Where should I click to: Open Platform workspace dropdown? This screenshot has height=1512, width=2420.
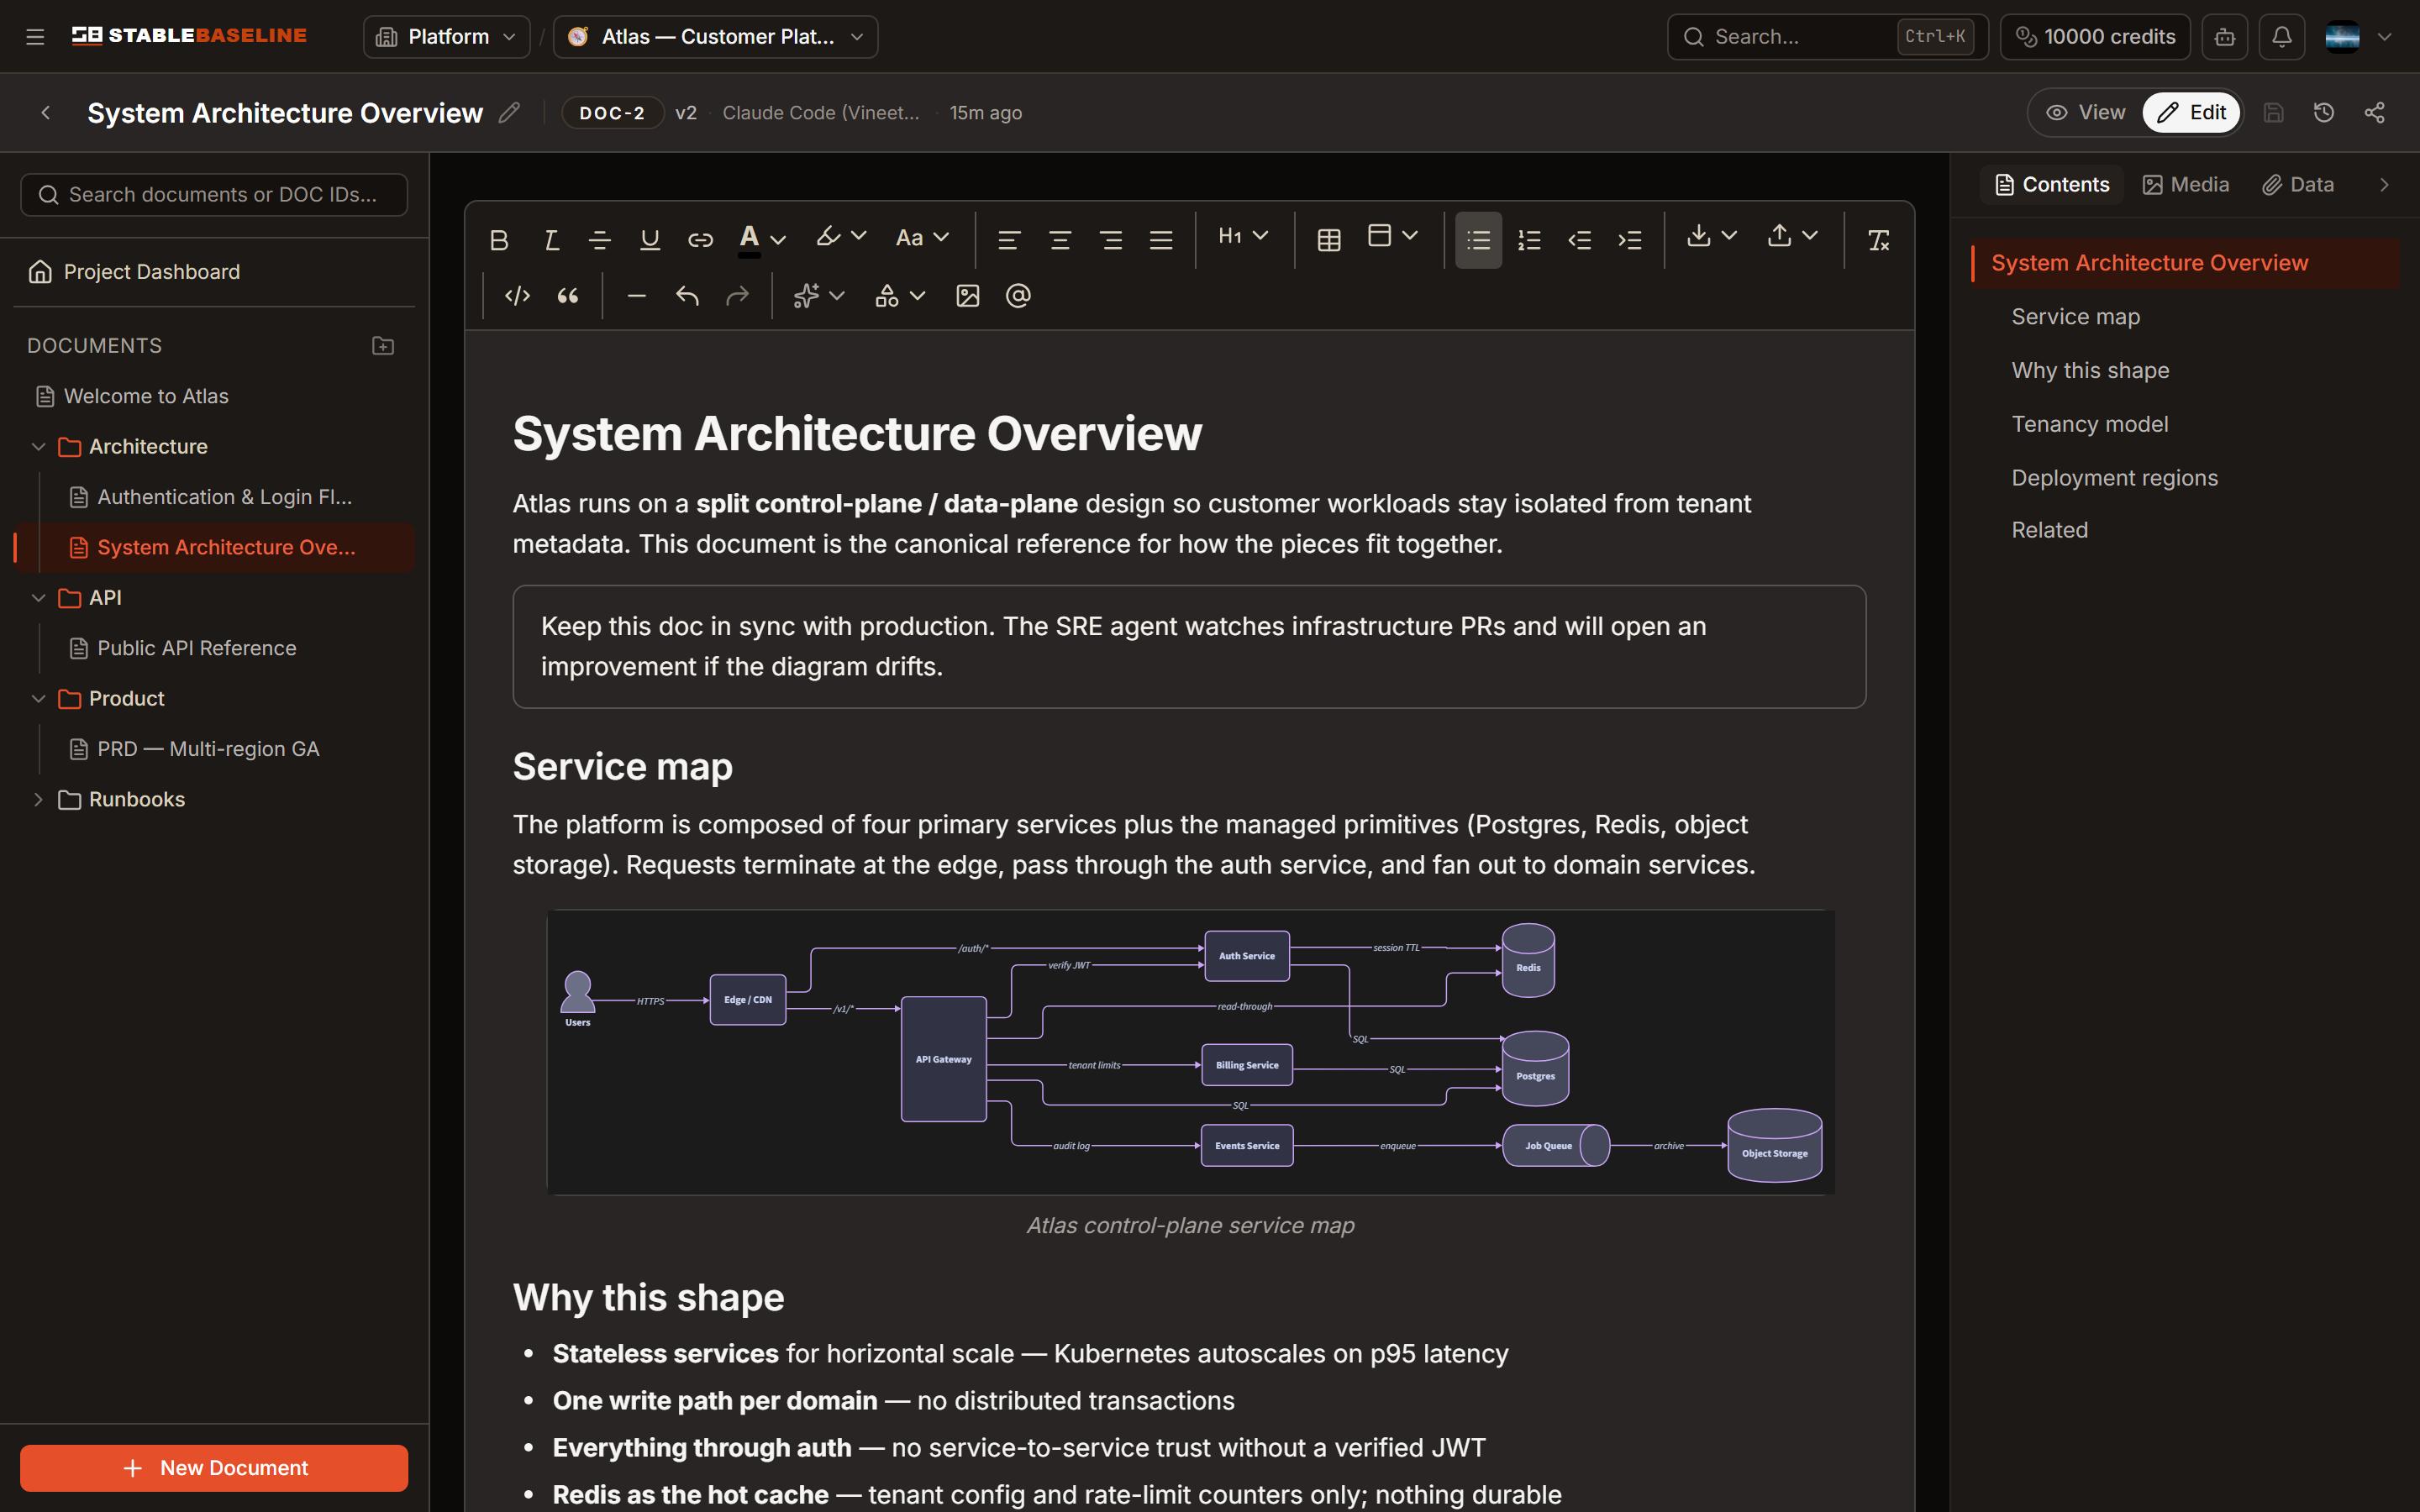pyautogui.click(x=446, y=37)
